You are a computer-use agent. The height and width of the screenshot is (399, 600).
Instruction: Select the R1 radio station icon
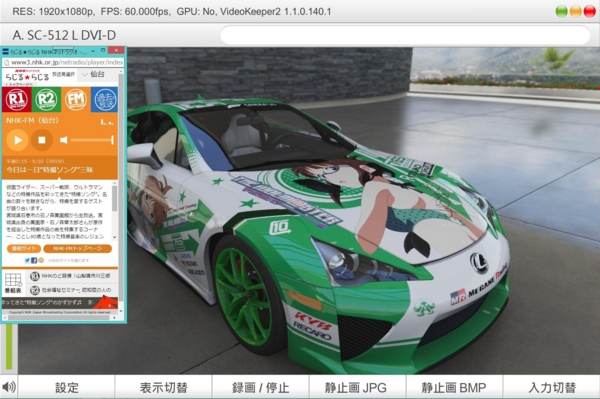[16, 99]
